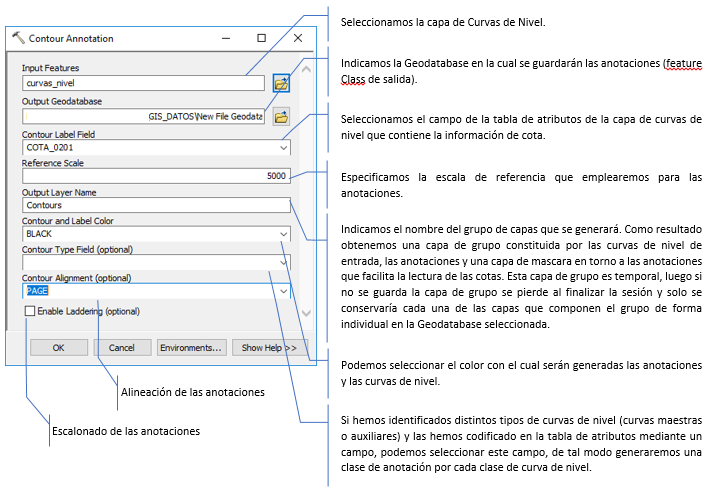Click the Output Layer Name field
Viewport: 709px width, 497px height.
(x=156, y=205)
